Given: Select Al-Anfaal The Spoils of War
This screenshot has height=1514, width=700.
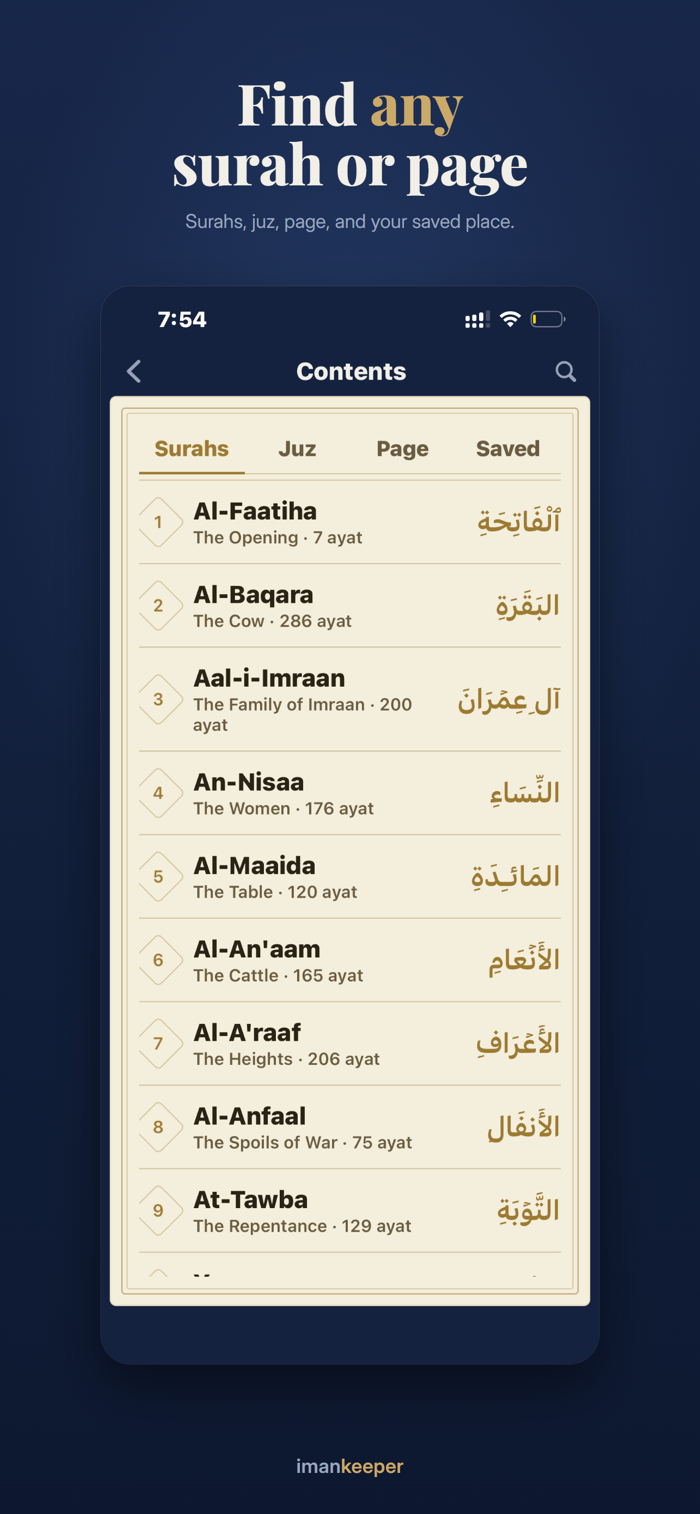Looking at the screenshot, I should pyautogui.click(x=350, y=1127).
